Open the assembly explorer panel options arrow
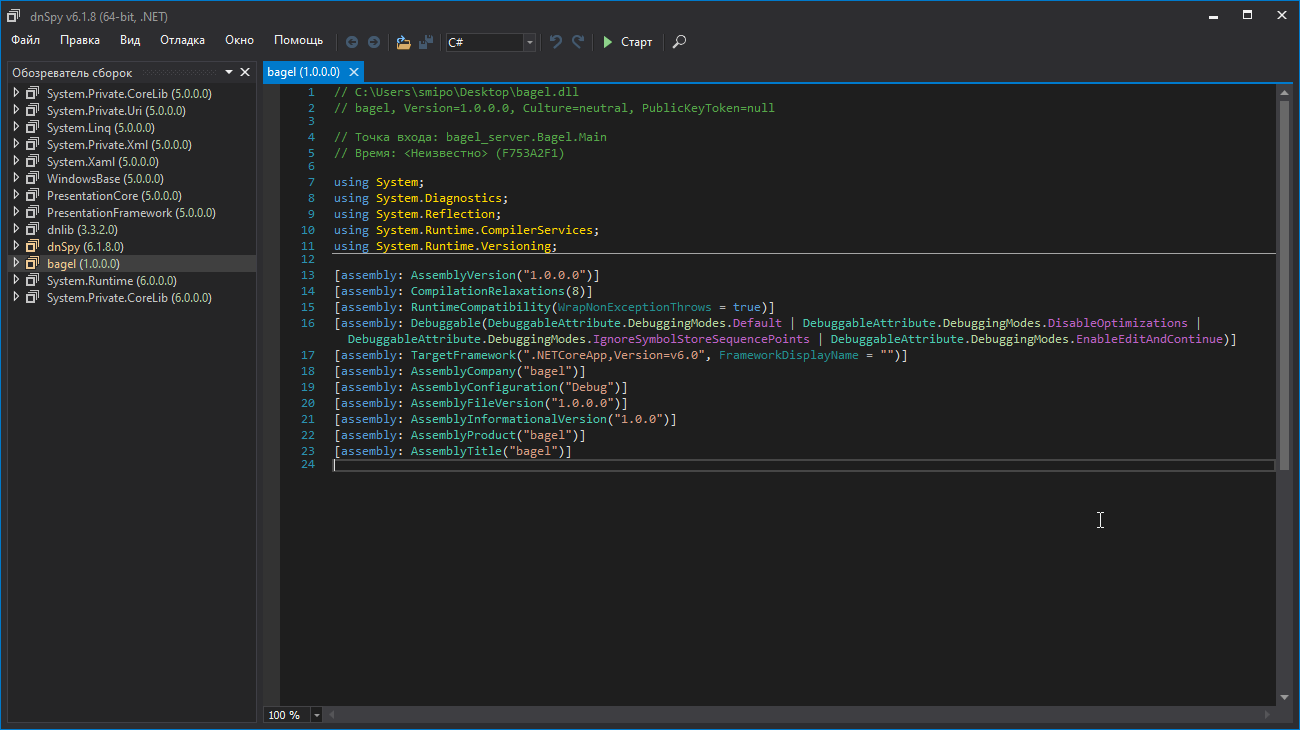The image size is (1300, 730). tap(228, 72)
